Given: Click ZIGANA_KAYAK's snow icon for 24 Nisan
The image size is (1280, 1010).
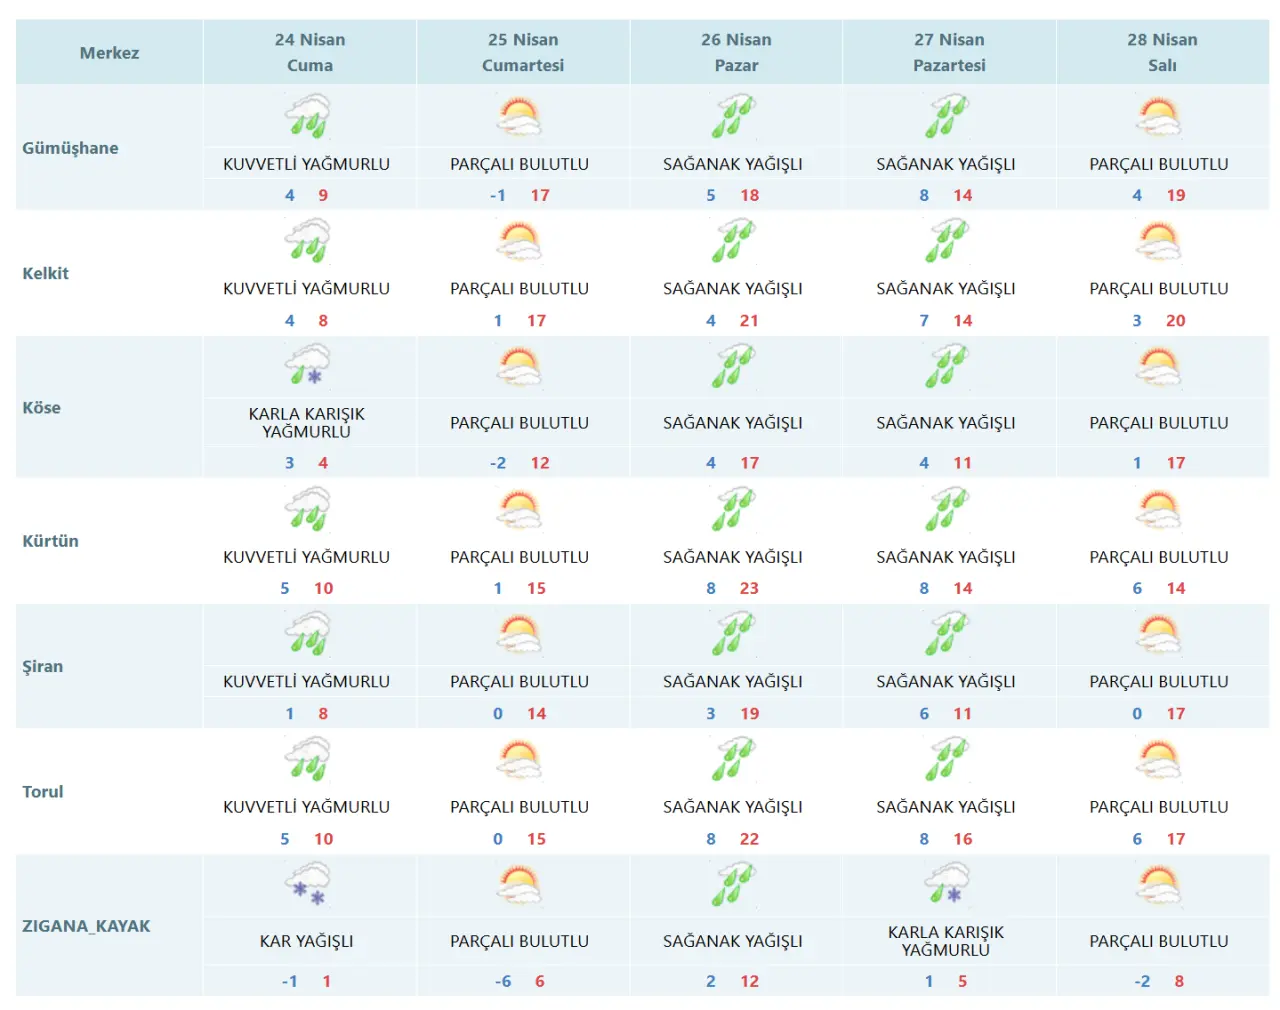Looking at the screenshot, I should pyautogui.click(x=307, y=884).
